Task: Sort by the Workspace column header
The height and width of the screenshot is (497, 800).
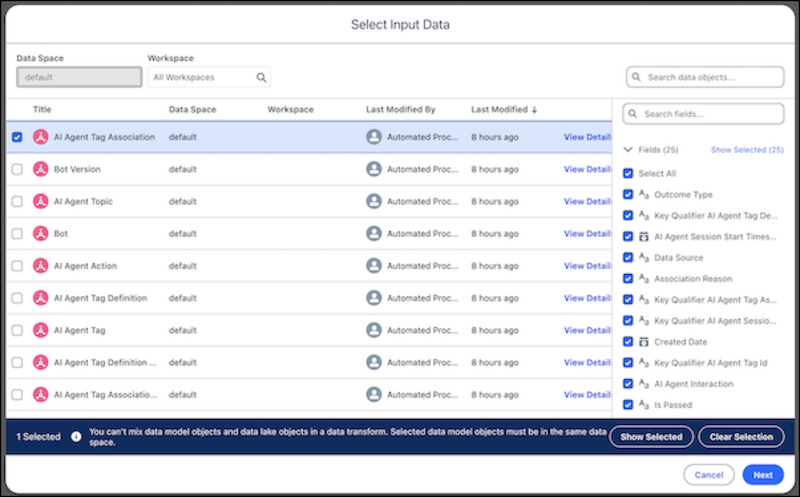Action: tap(290, 109)
